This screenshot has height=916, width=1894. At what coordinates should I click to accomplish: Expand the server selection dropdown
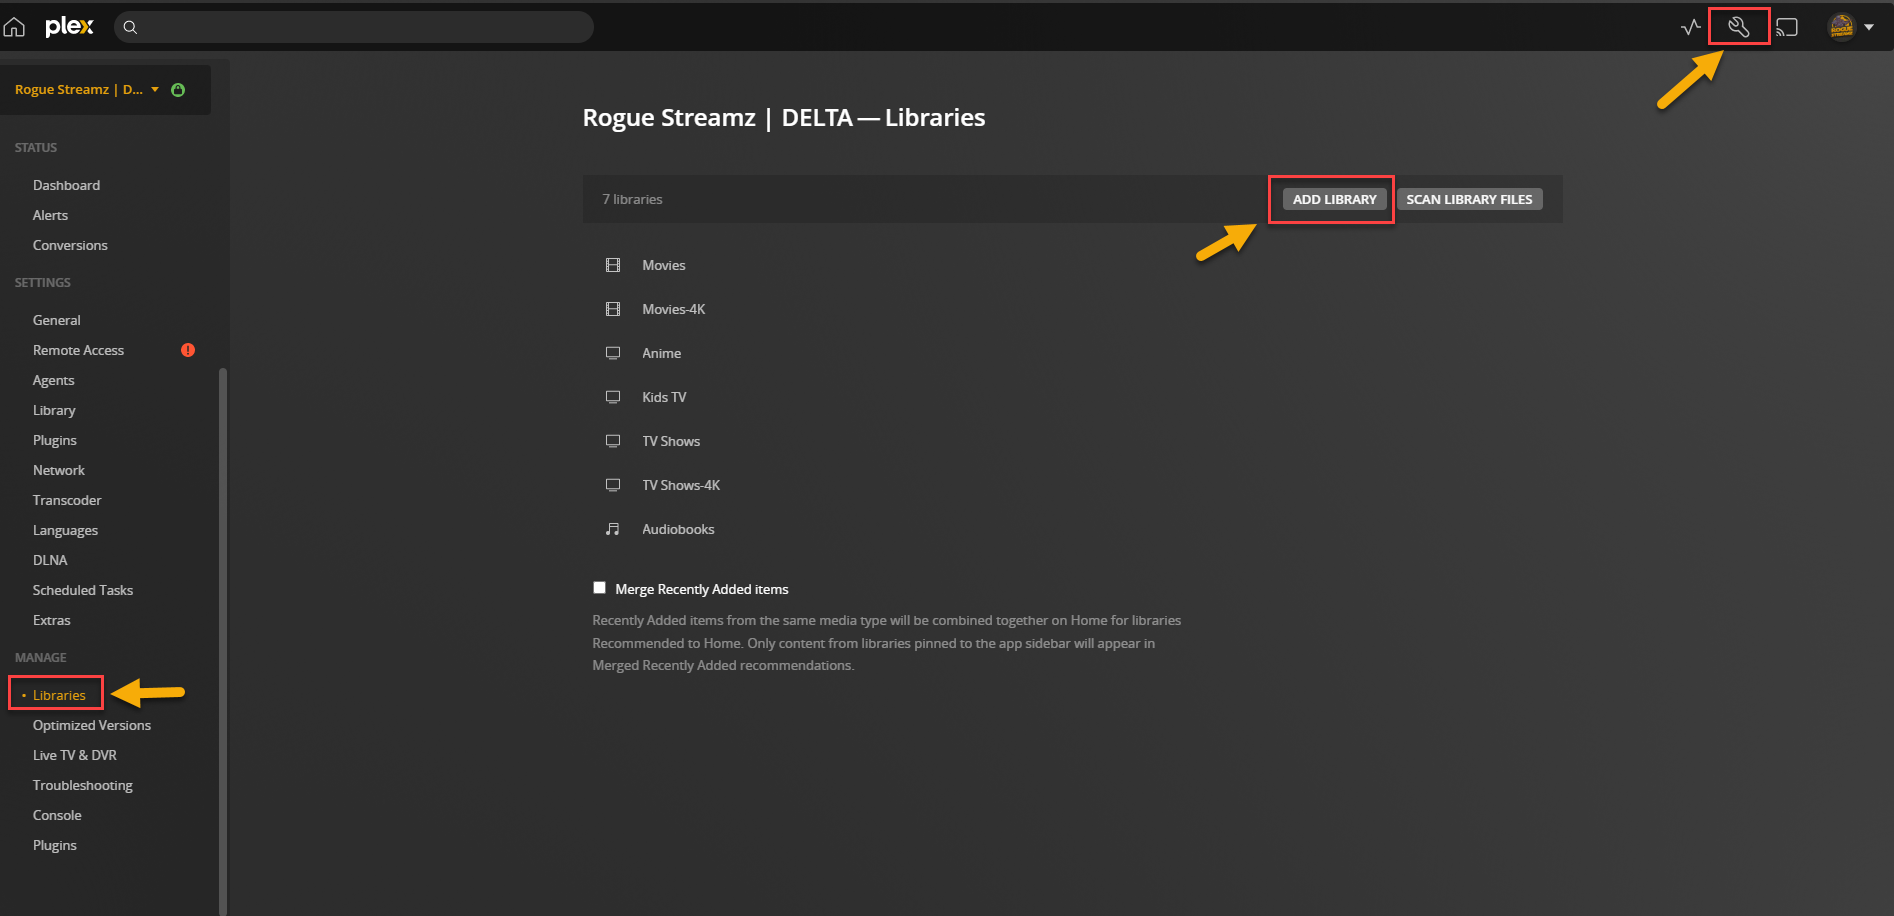click(x=155, y=89)
